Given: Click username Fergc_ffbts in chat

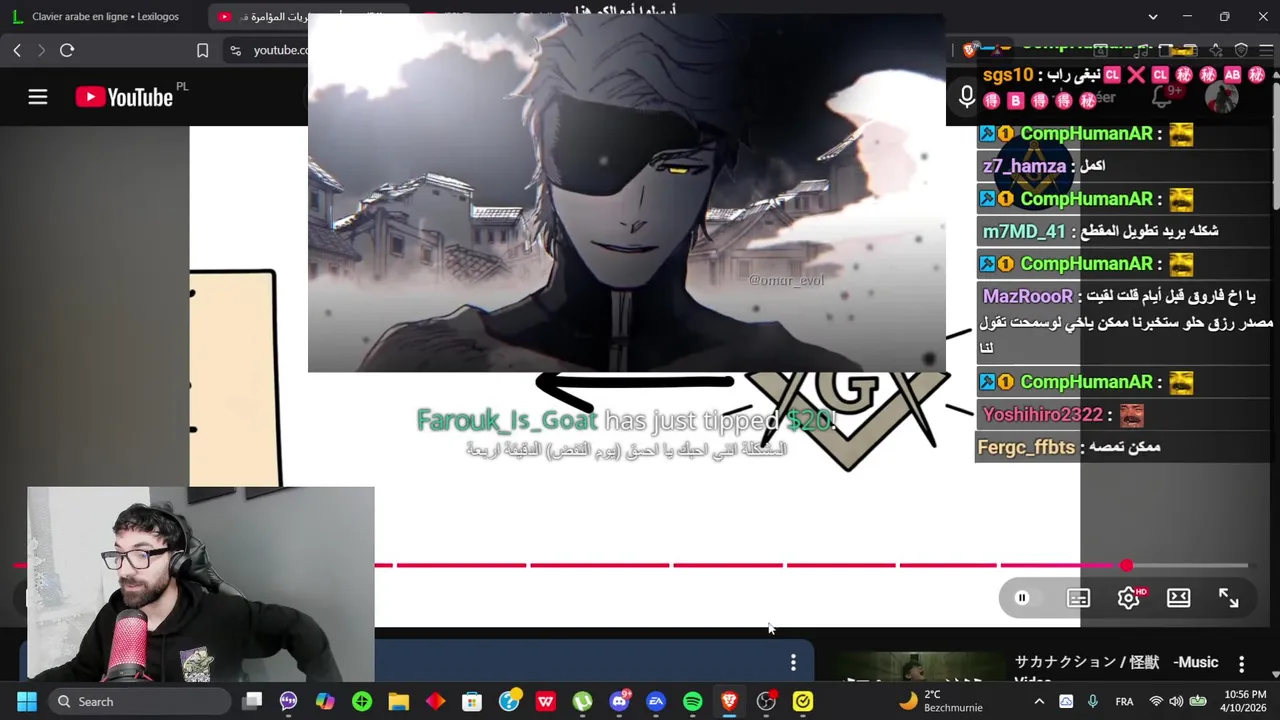Looking at the screenshot, I should click(1026, 447).
